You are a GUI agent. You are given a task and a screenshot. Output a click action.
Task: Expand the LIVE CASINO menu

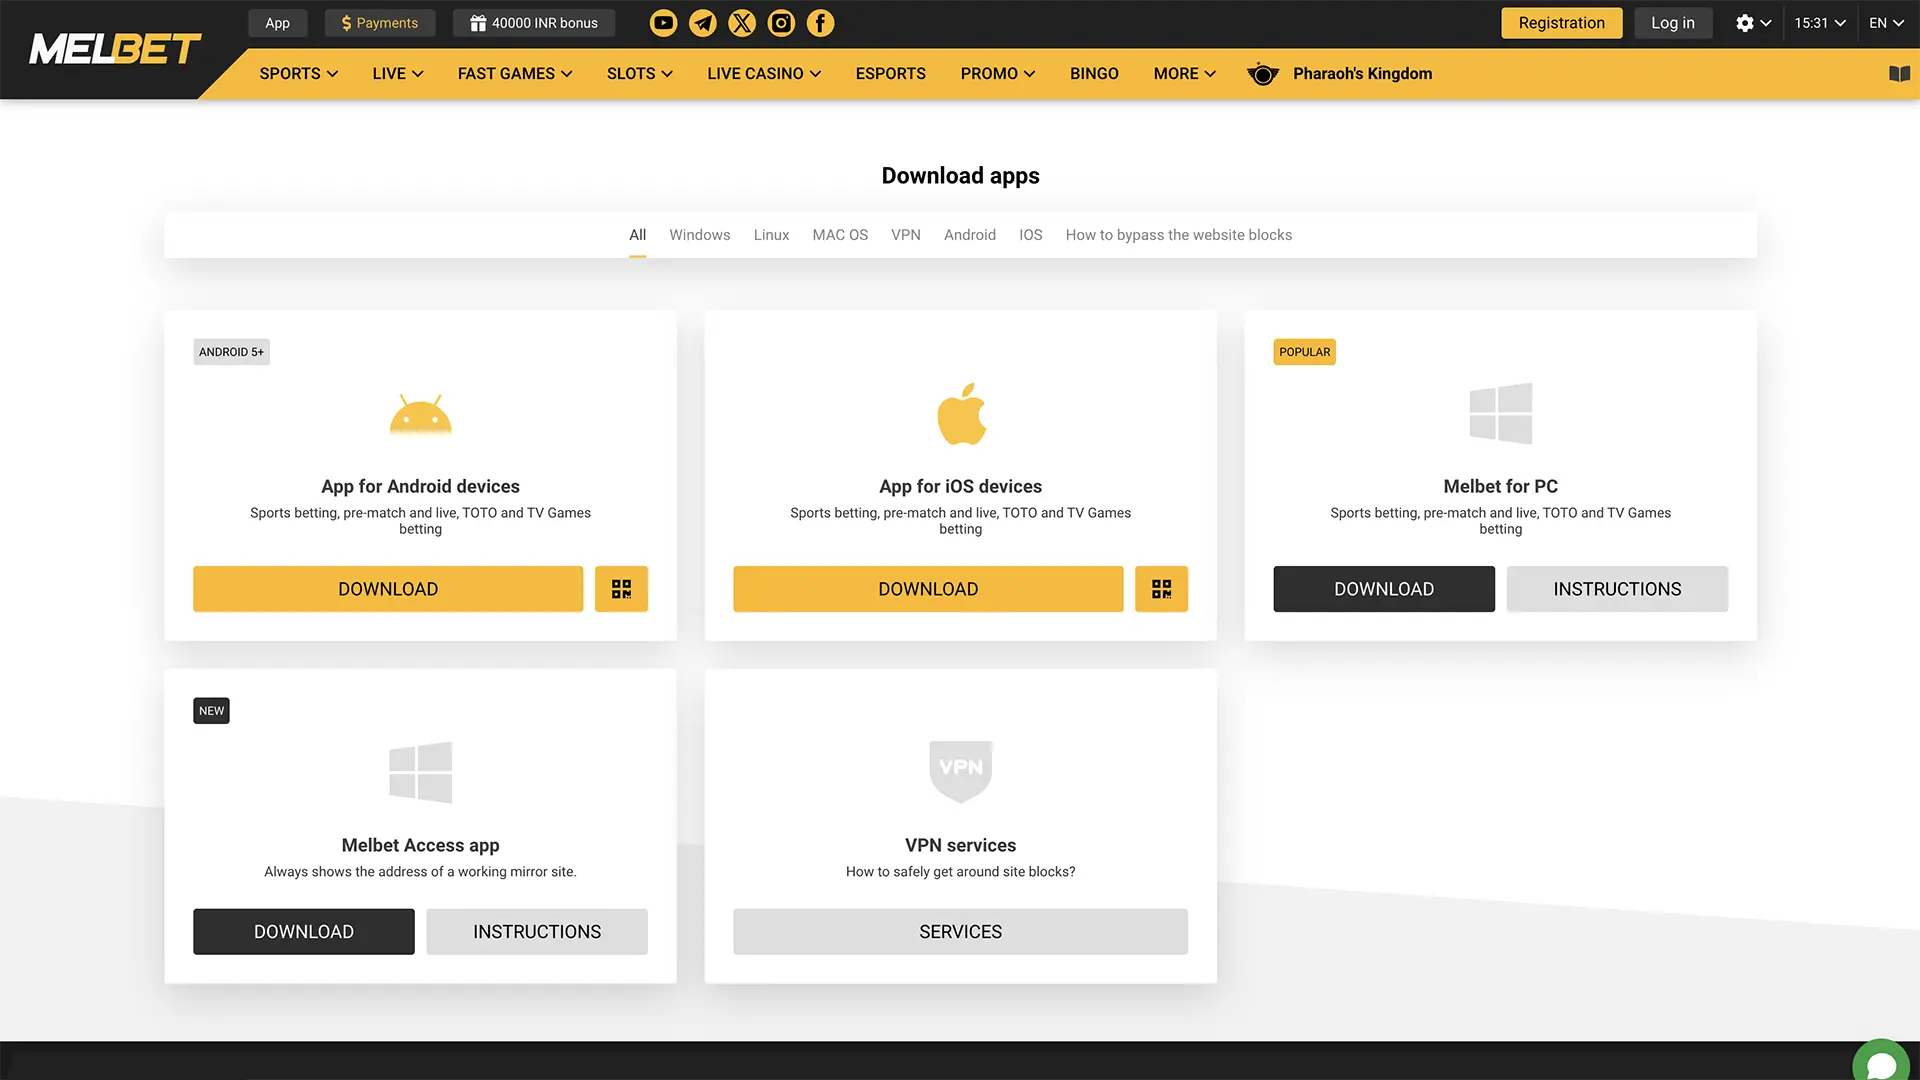coord(763,73)
